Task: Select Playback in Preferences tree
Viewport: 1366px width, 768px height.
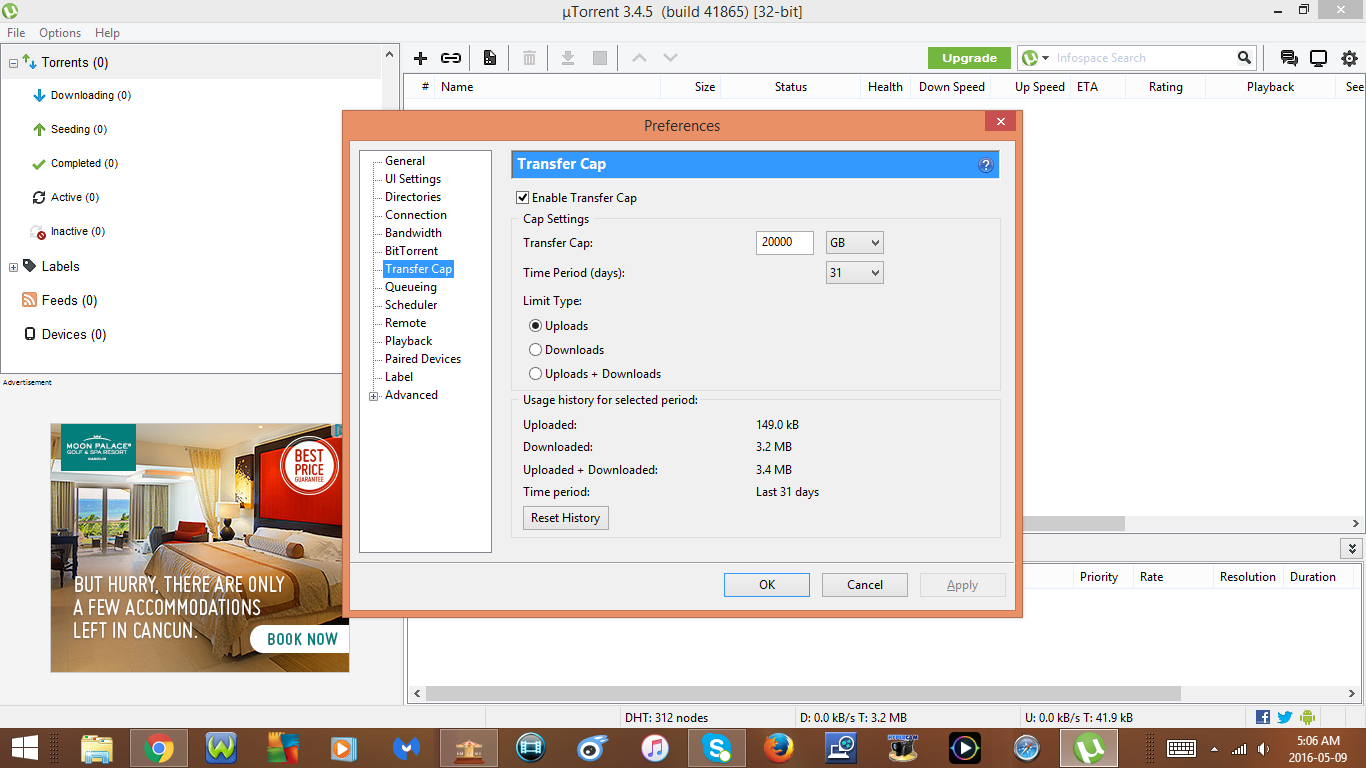Action: tap(408, 341)
